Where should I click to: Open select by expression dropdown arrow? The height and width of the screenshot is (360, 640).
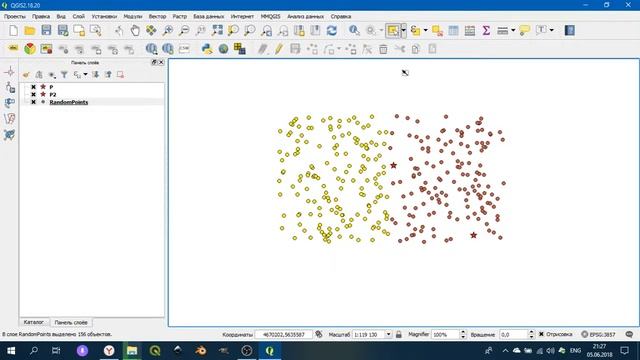coord(425,31)
